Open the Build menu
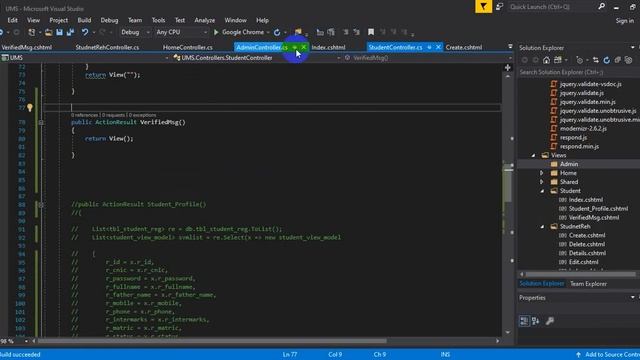This screenshot has width=640, height=360. (84, 20)
